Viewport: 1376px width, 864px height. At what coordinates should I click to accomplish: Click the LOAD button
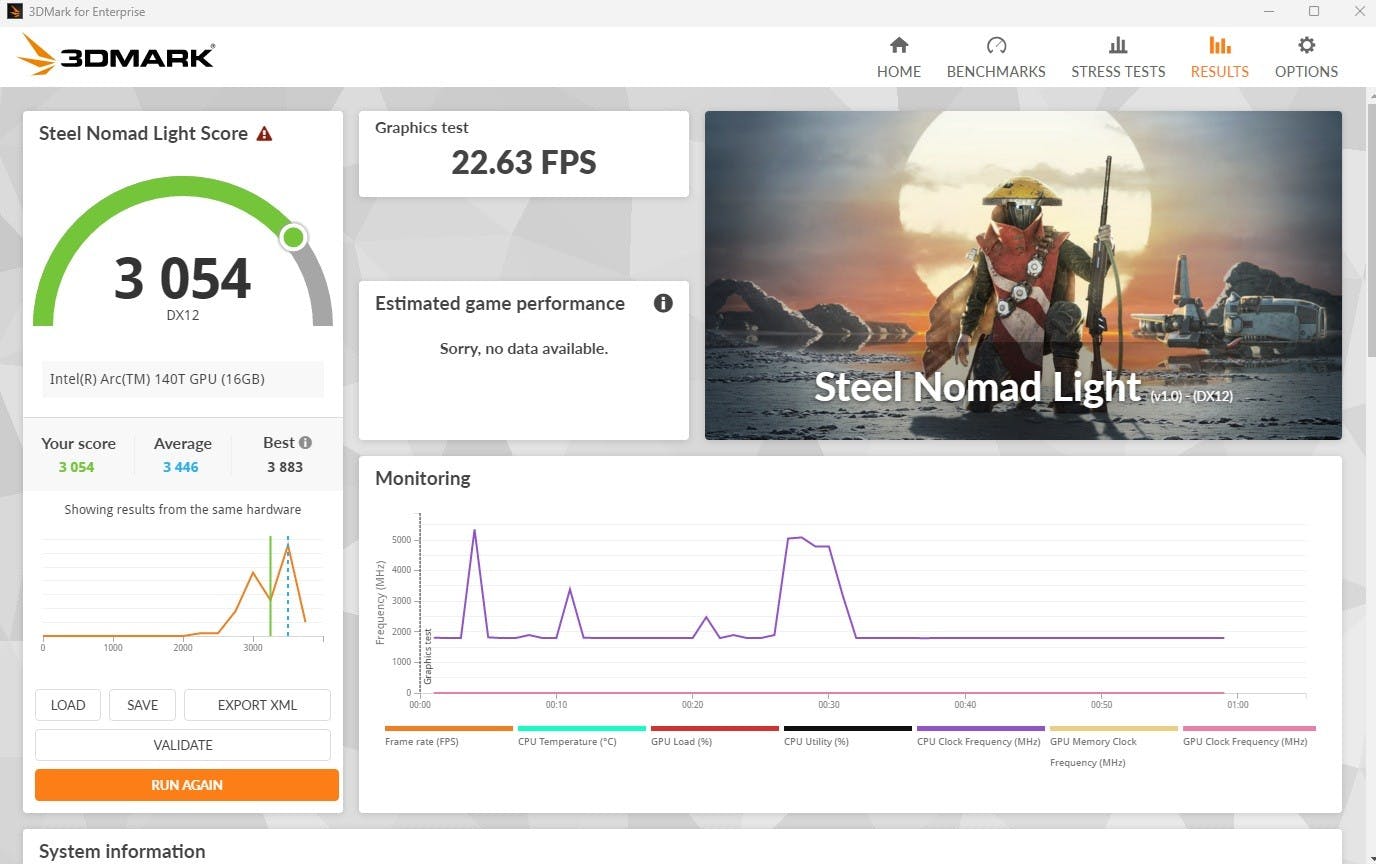coord(68,705)
